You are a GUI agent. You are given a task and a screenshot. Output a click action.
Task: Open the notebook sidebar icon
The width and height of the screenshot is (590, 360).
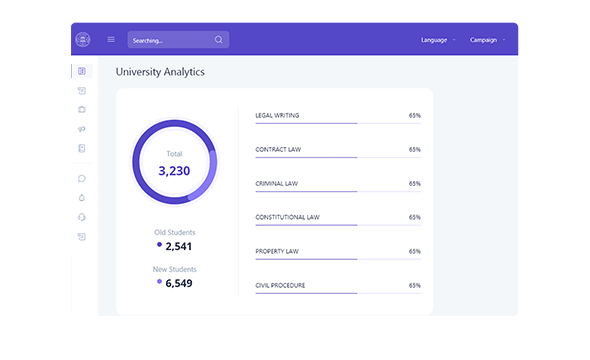point(82,148)
